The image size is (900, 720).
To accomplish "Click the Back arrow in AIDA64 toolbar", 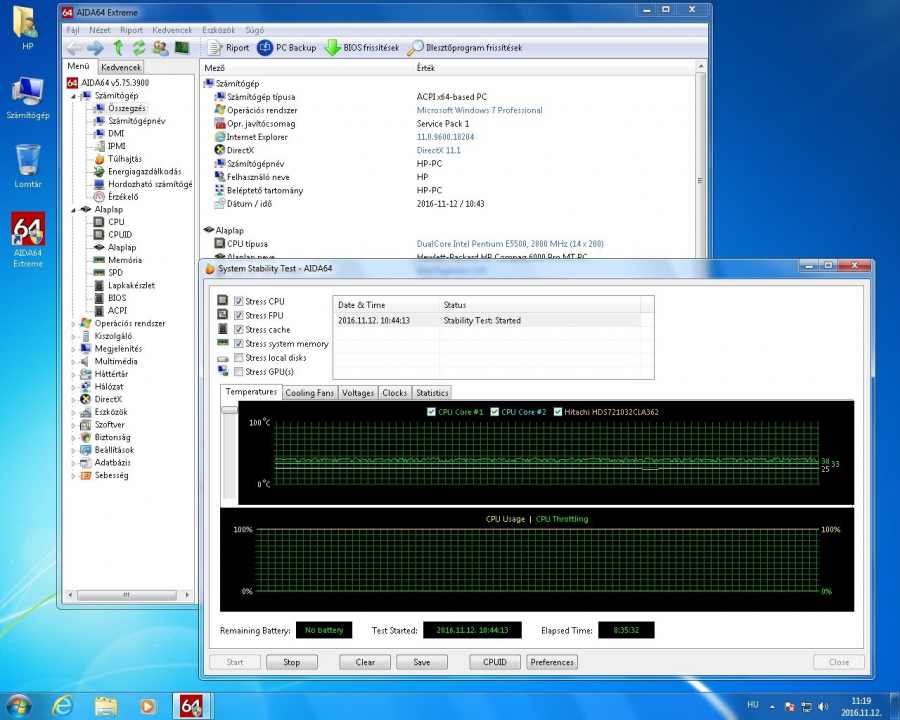I will 73,48.
